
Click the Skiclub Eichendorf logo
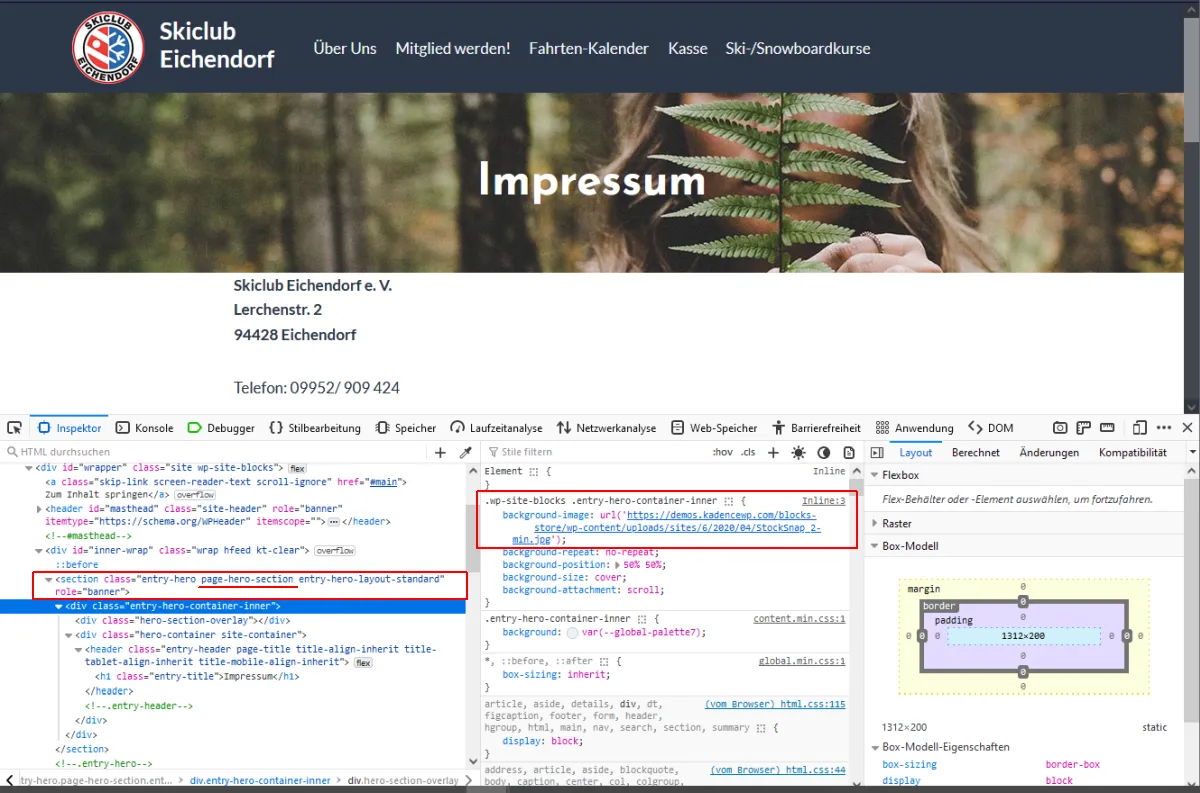108,46
